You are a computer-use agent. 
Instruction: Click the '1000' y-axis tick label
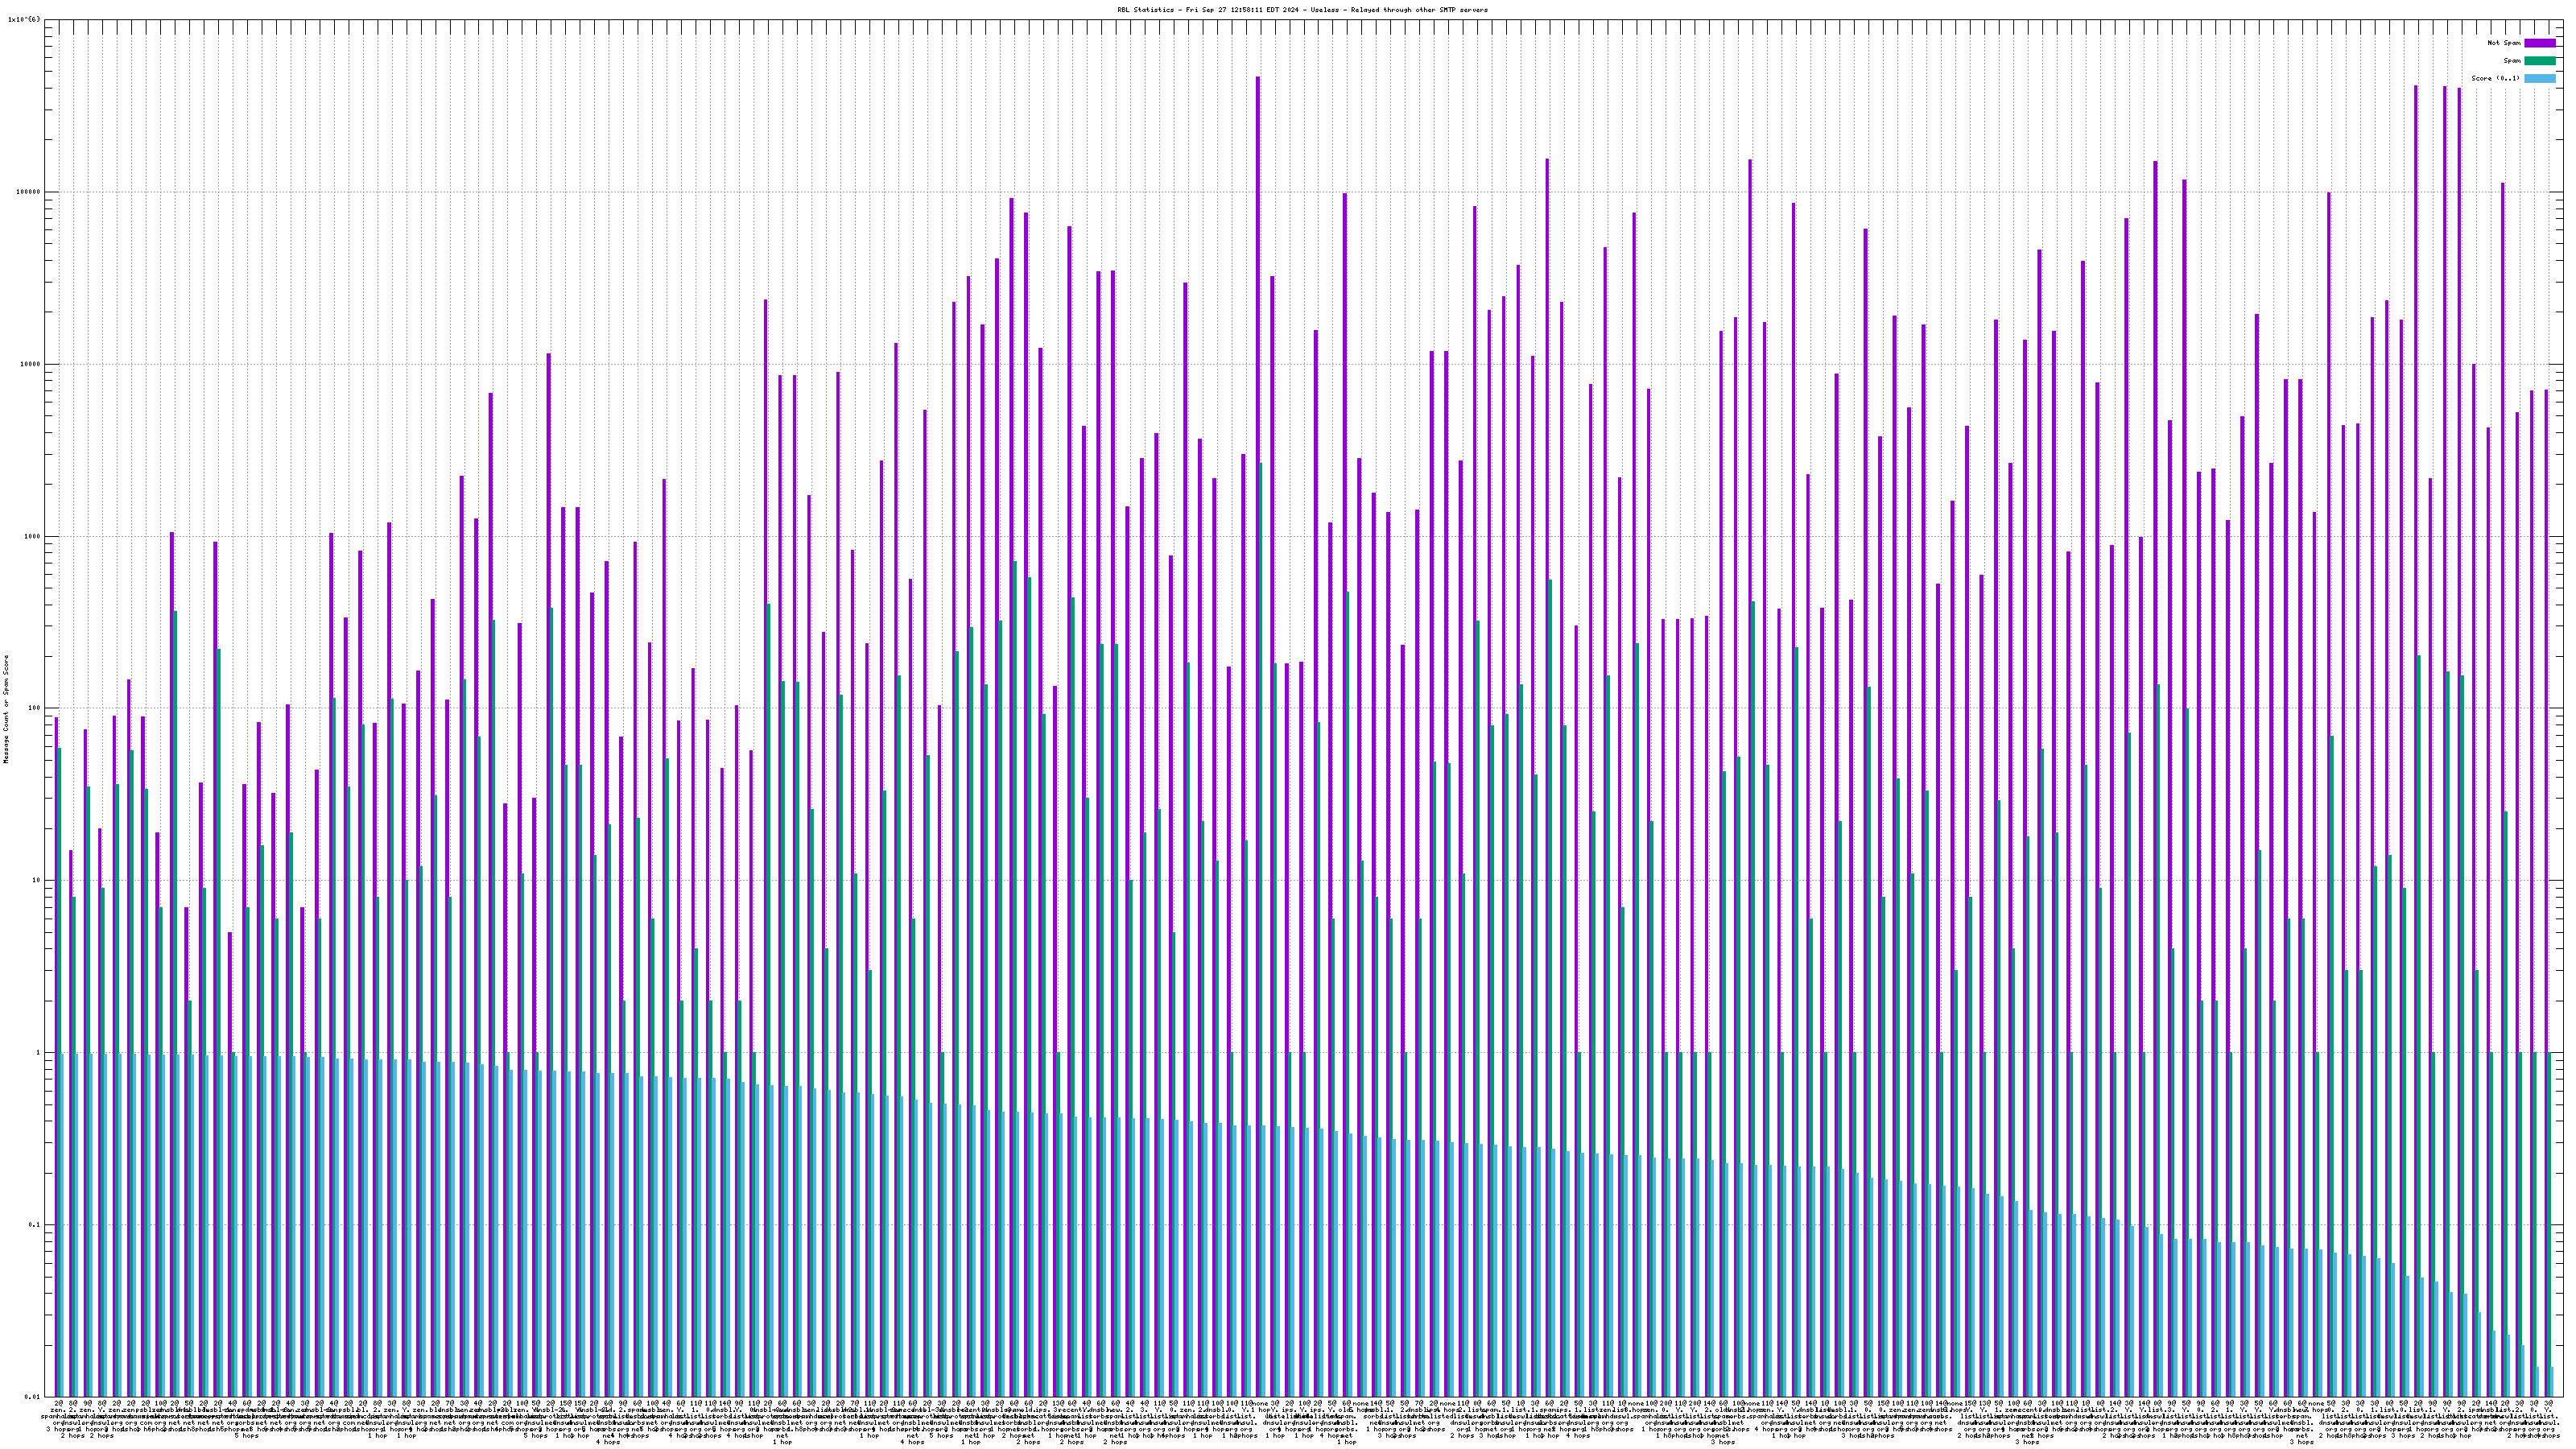(34, 536)
